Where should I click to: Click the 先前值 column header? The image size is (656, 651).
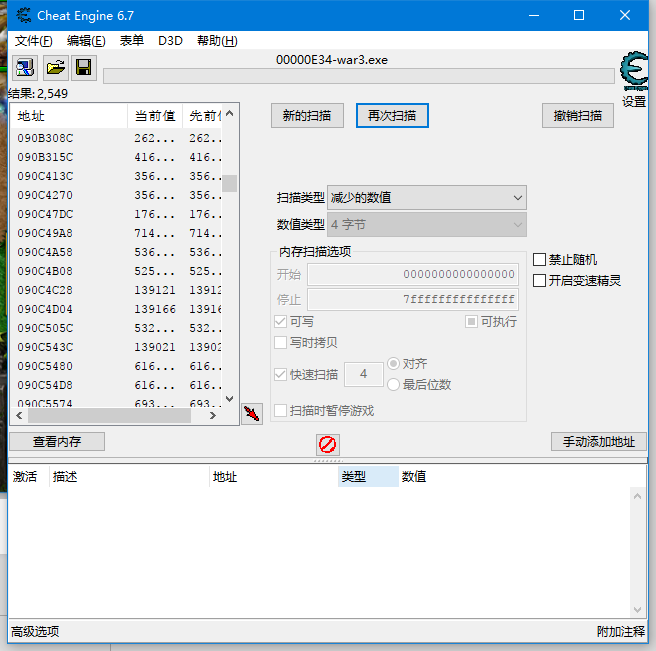click(x=202, y=116)
